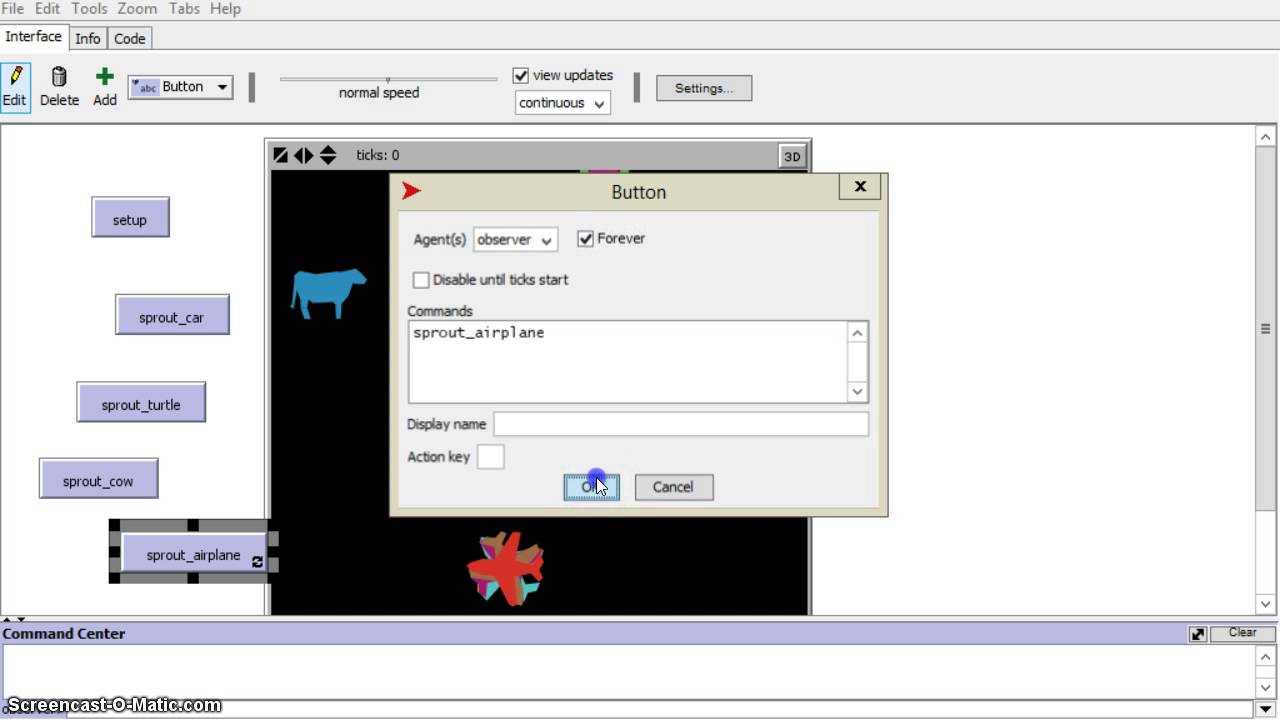Click the Commands scrollbar up arrow
This screenshot has width=1280, height=720.
point(857,332)
